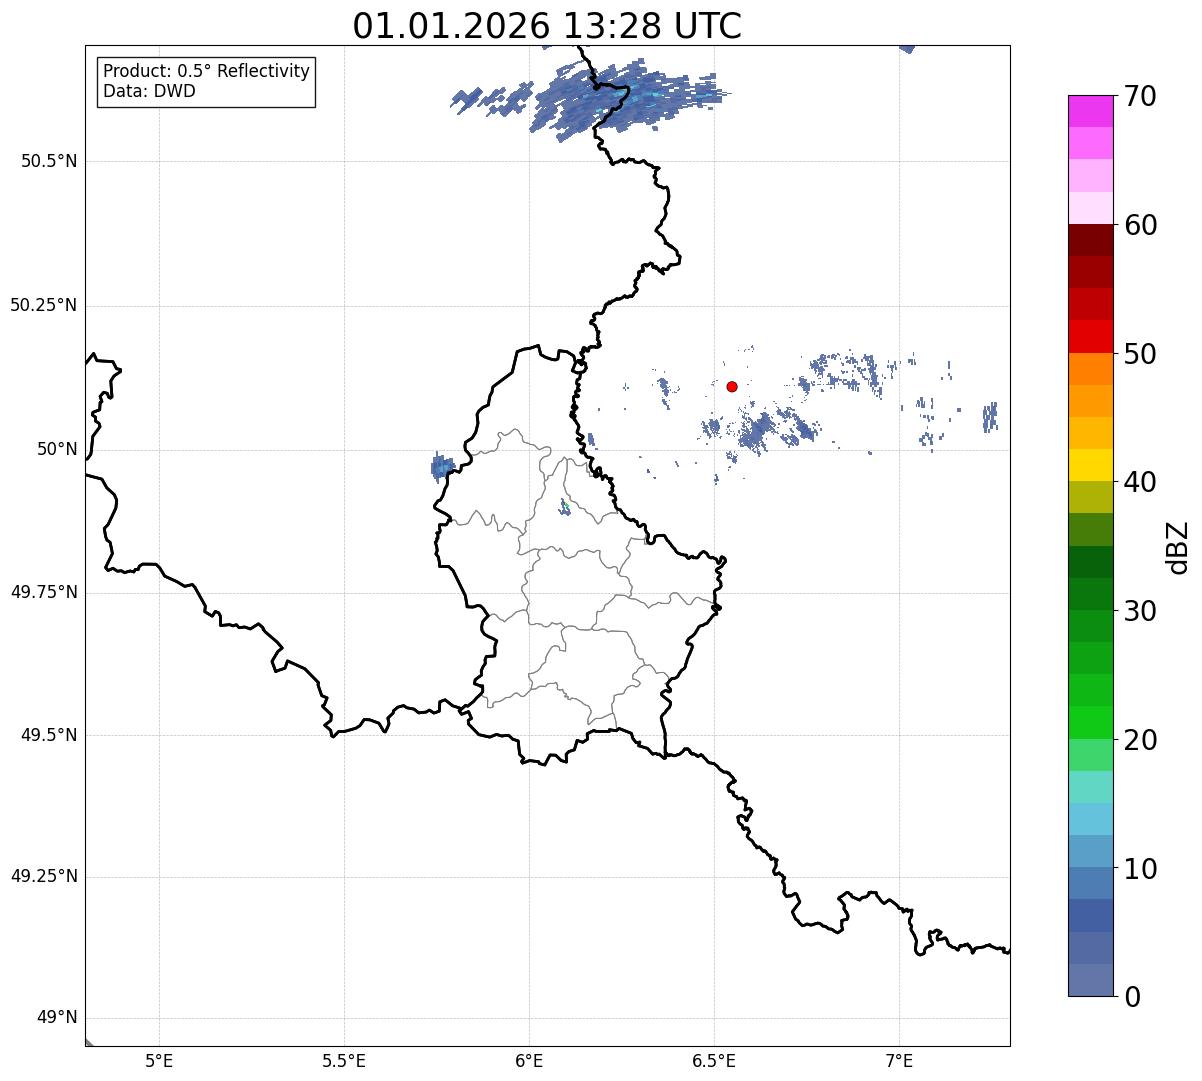1202x1081 pixels.
Task: Click the 50 colorbar tick label
Action: (x=1140, y=354)
